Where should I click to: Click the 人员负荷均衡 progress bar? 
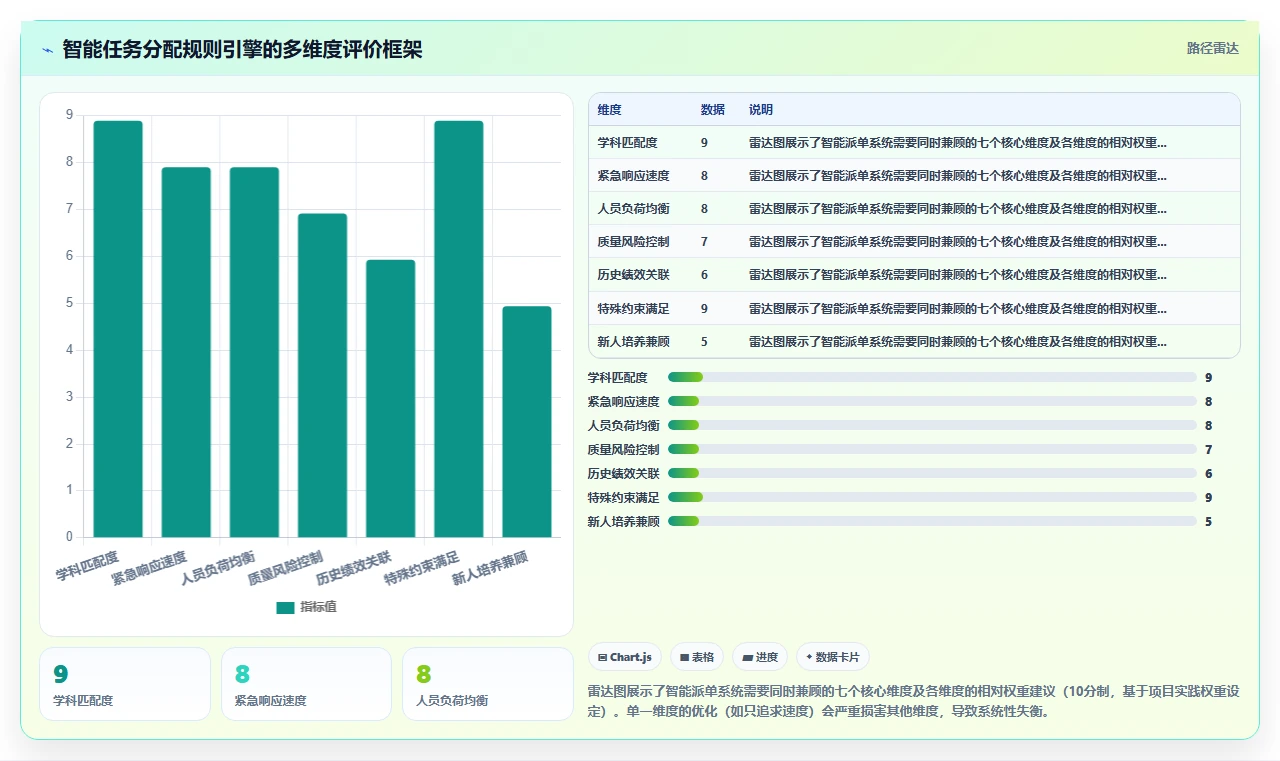pyautogui.click(x=932, y=425)
